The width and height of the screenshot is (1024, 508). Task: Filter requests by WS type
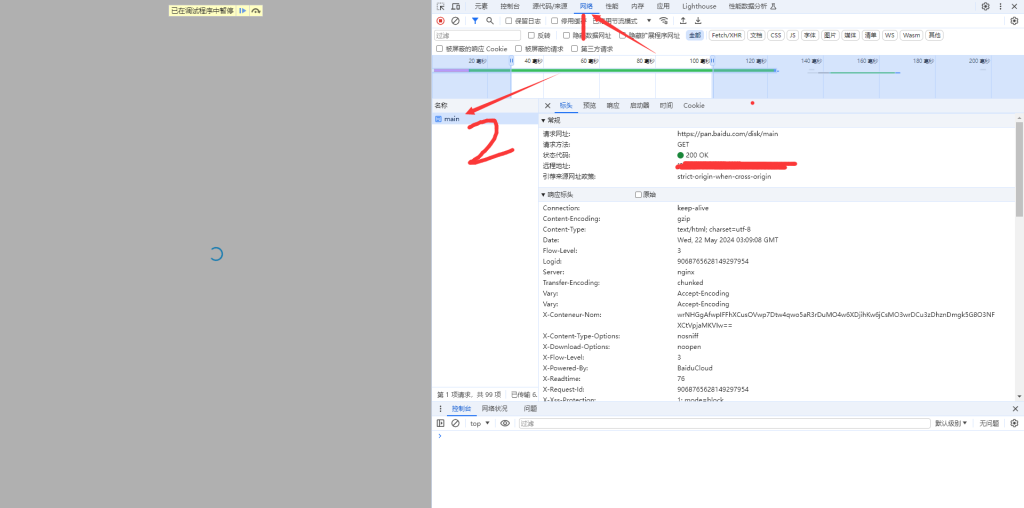(889, 35)
